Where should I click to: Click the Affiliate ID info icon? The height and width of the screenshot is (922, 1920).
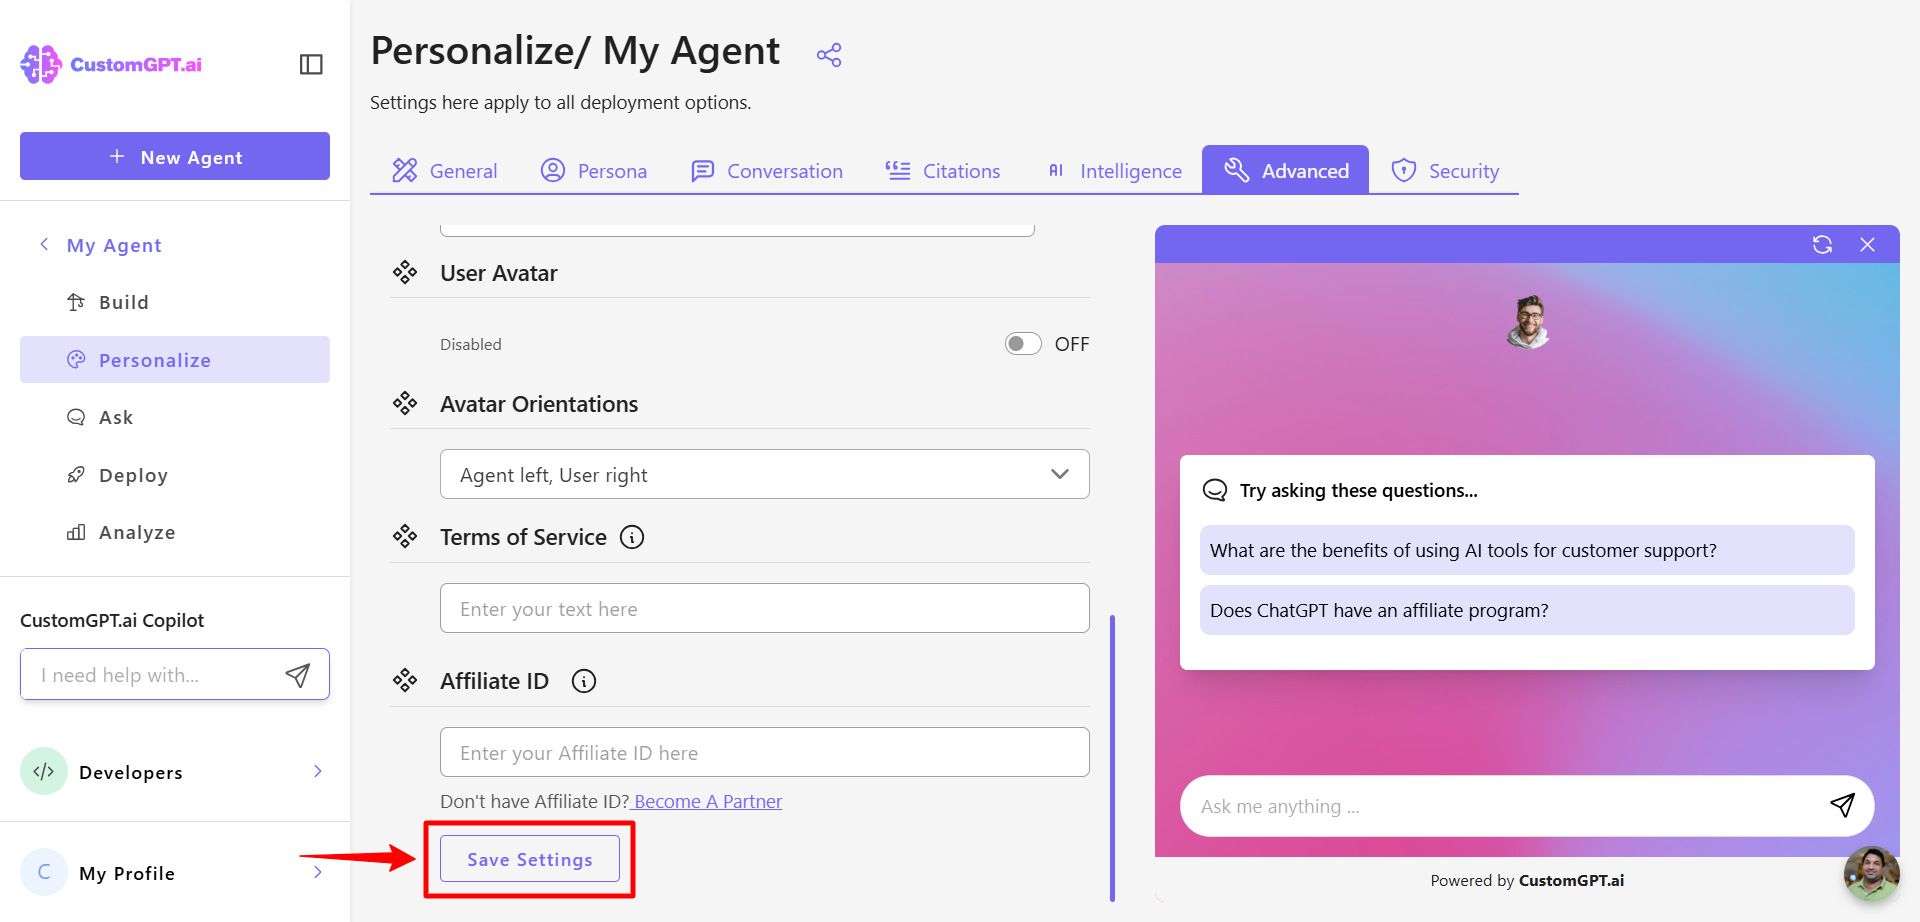point(584,681)
